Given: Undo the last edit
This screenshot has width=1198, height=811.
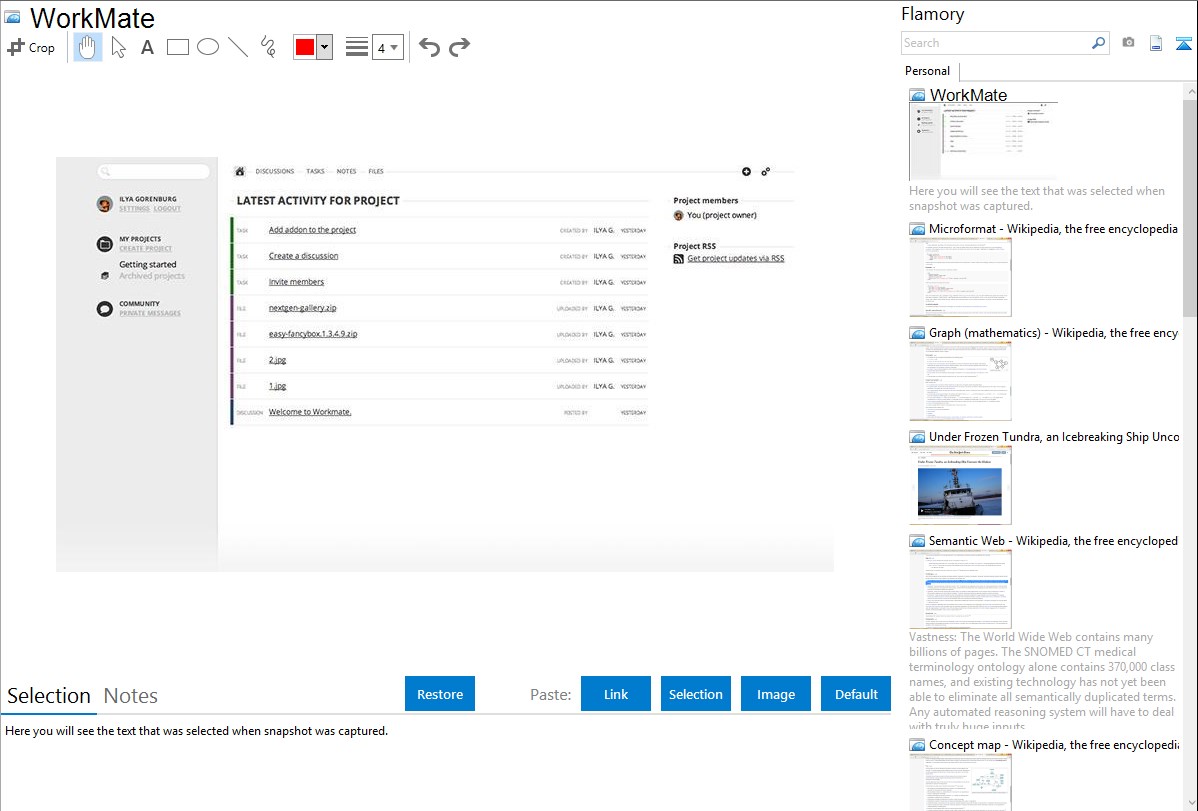Looking at the screenshot, I should 429,47.
